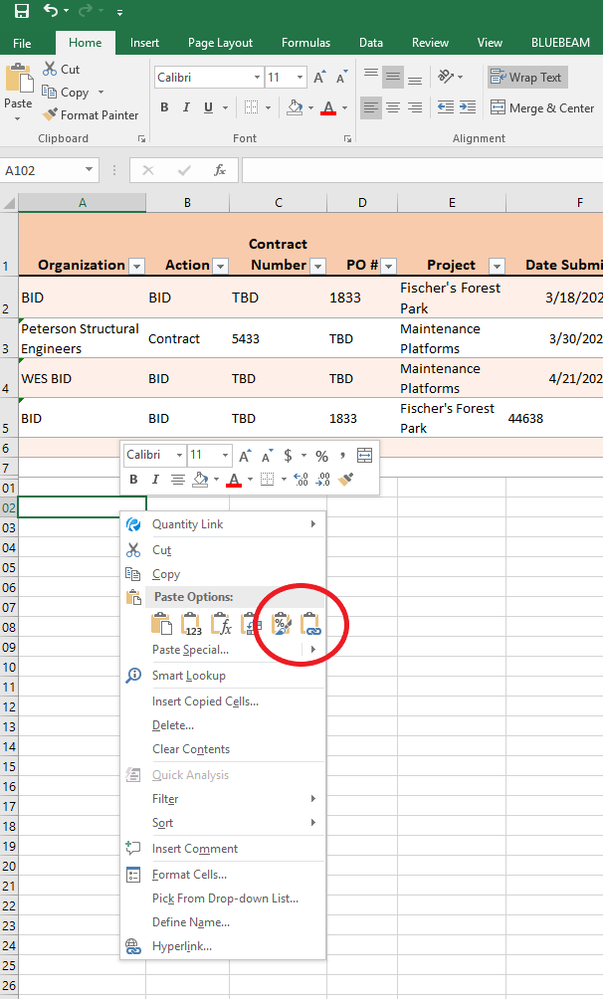Choose Paste Link option icon
Screen dimensions: 603x999
click(x=310, y=624)
